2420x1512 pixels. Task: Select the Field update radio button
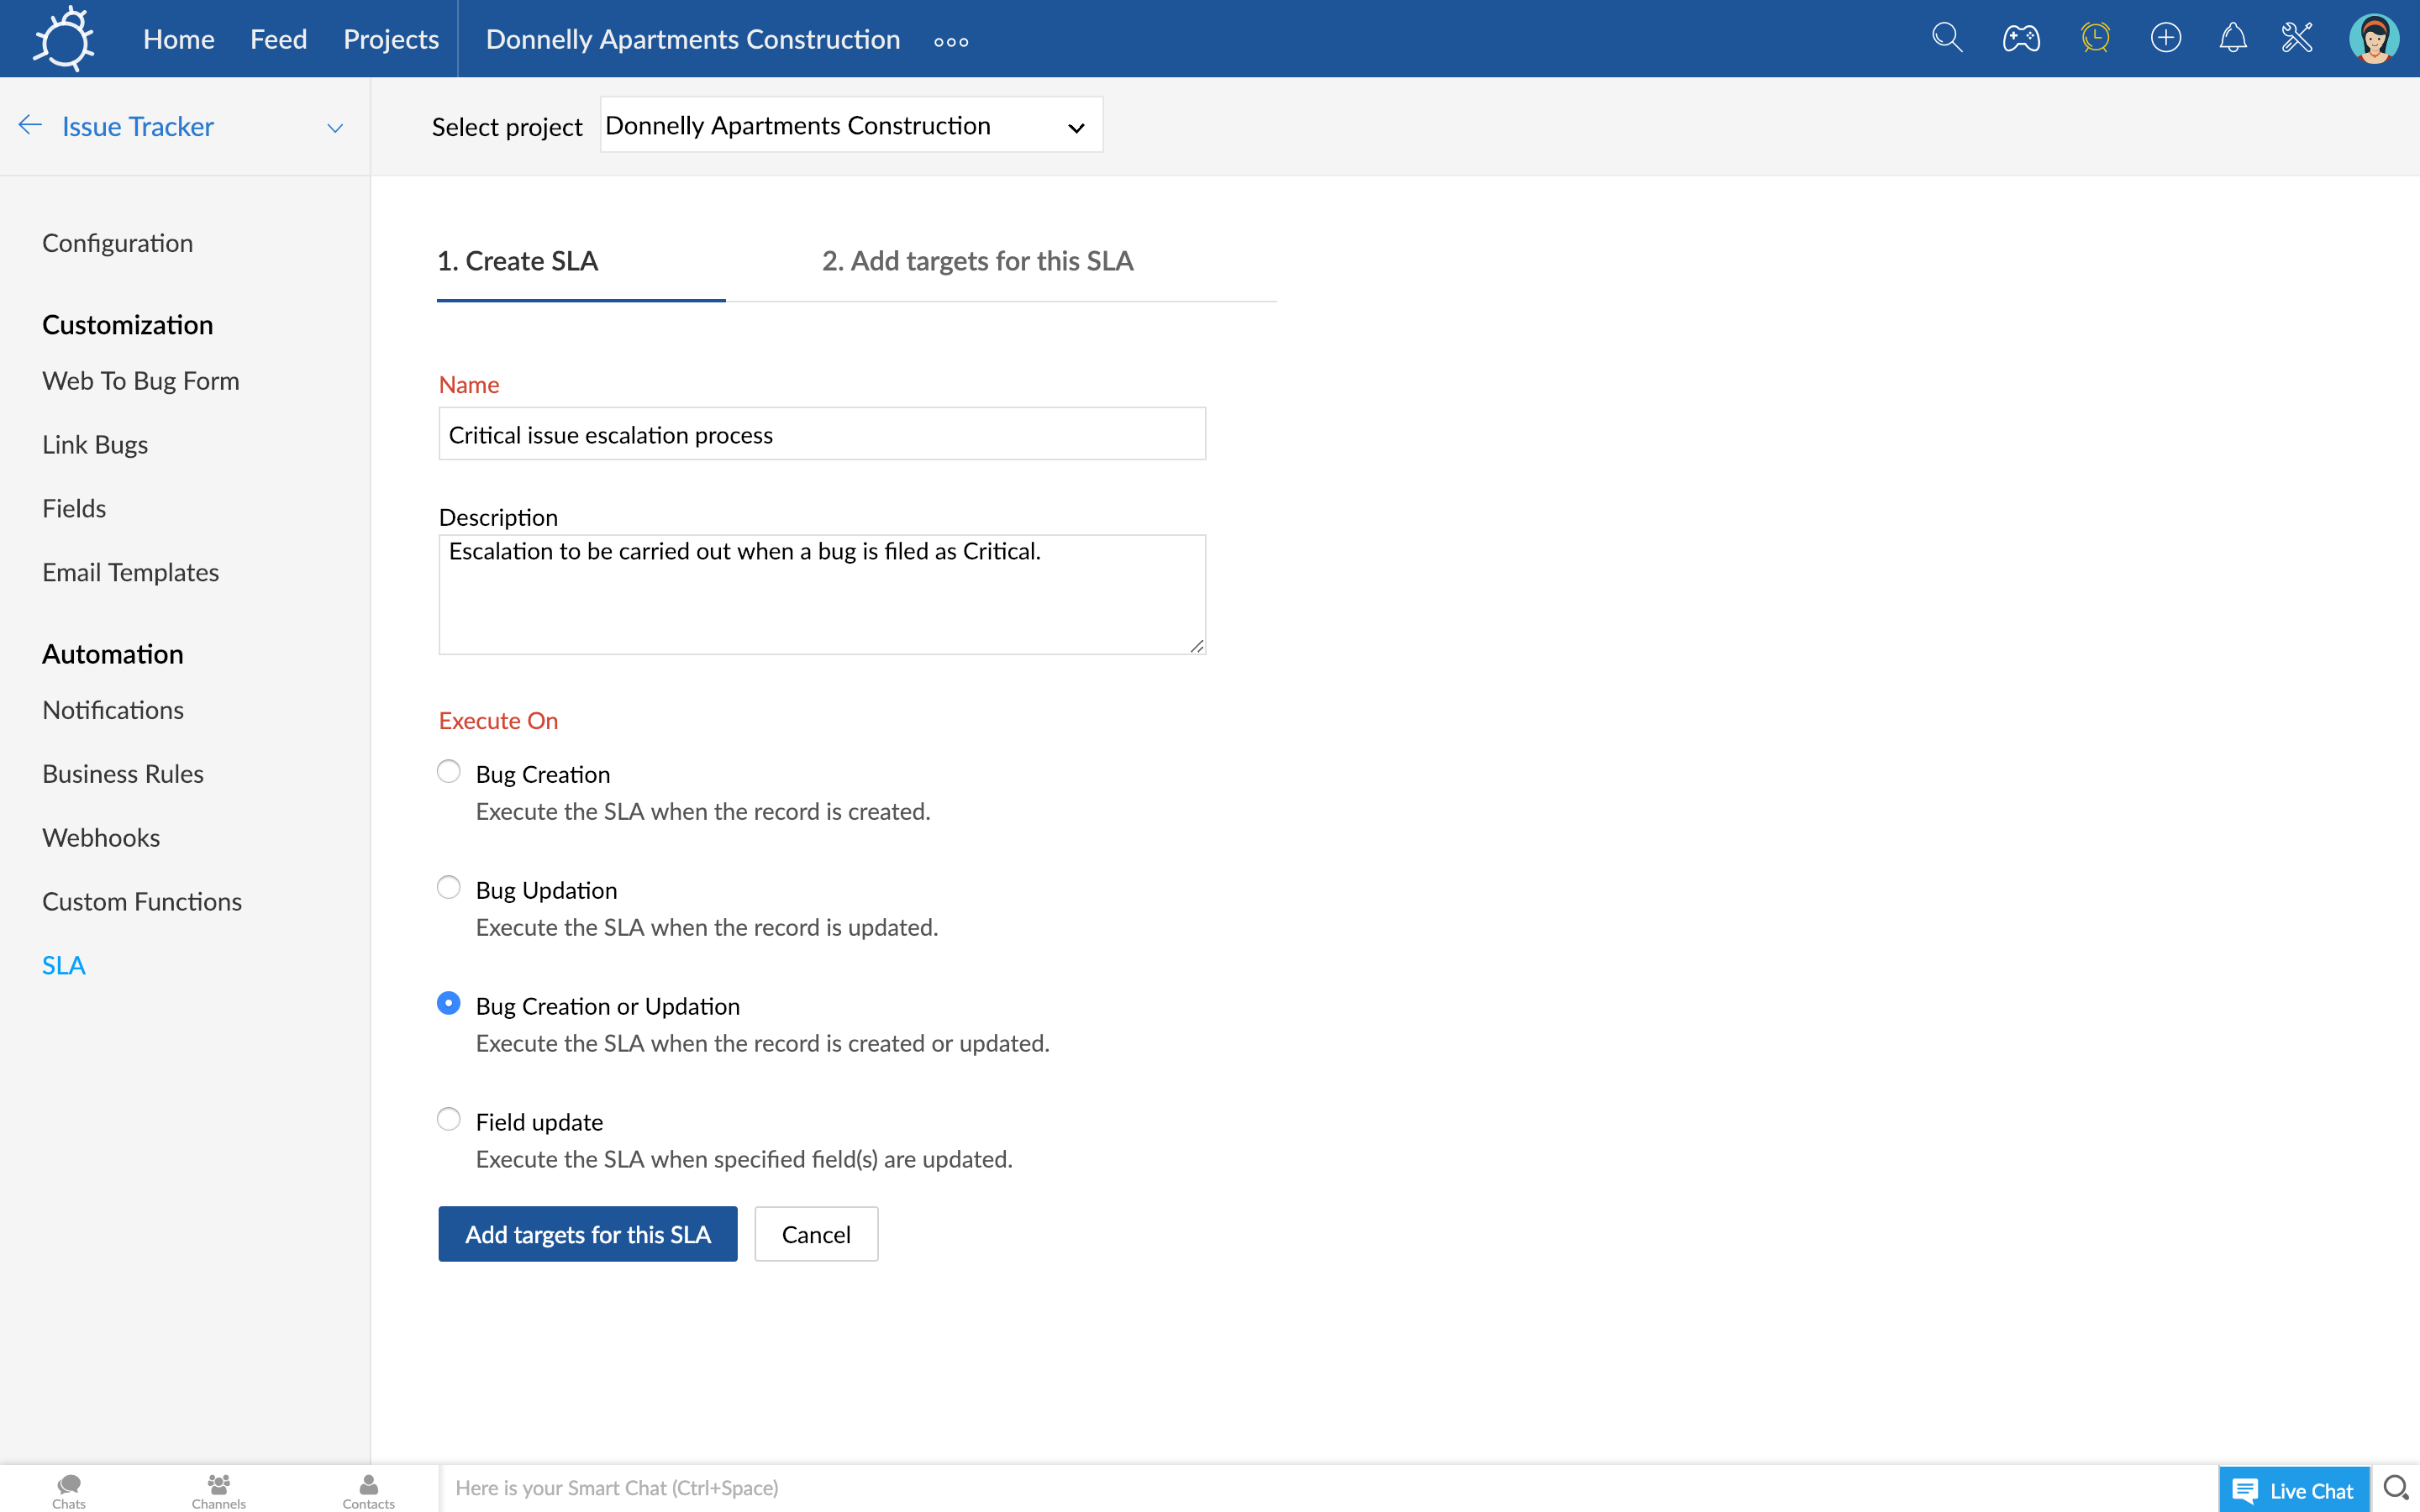pyautogui.click(x=448, y=1118)
